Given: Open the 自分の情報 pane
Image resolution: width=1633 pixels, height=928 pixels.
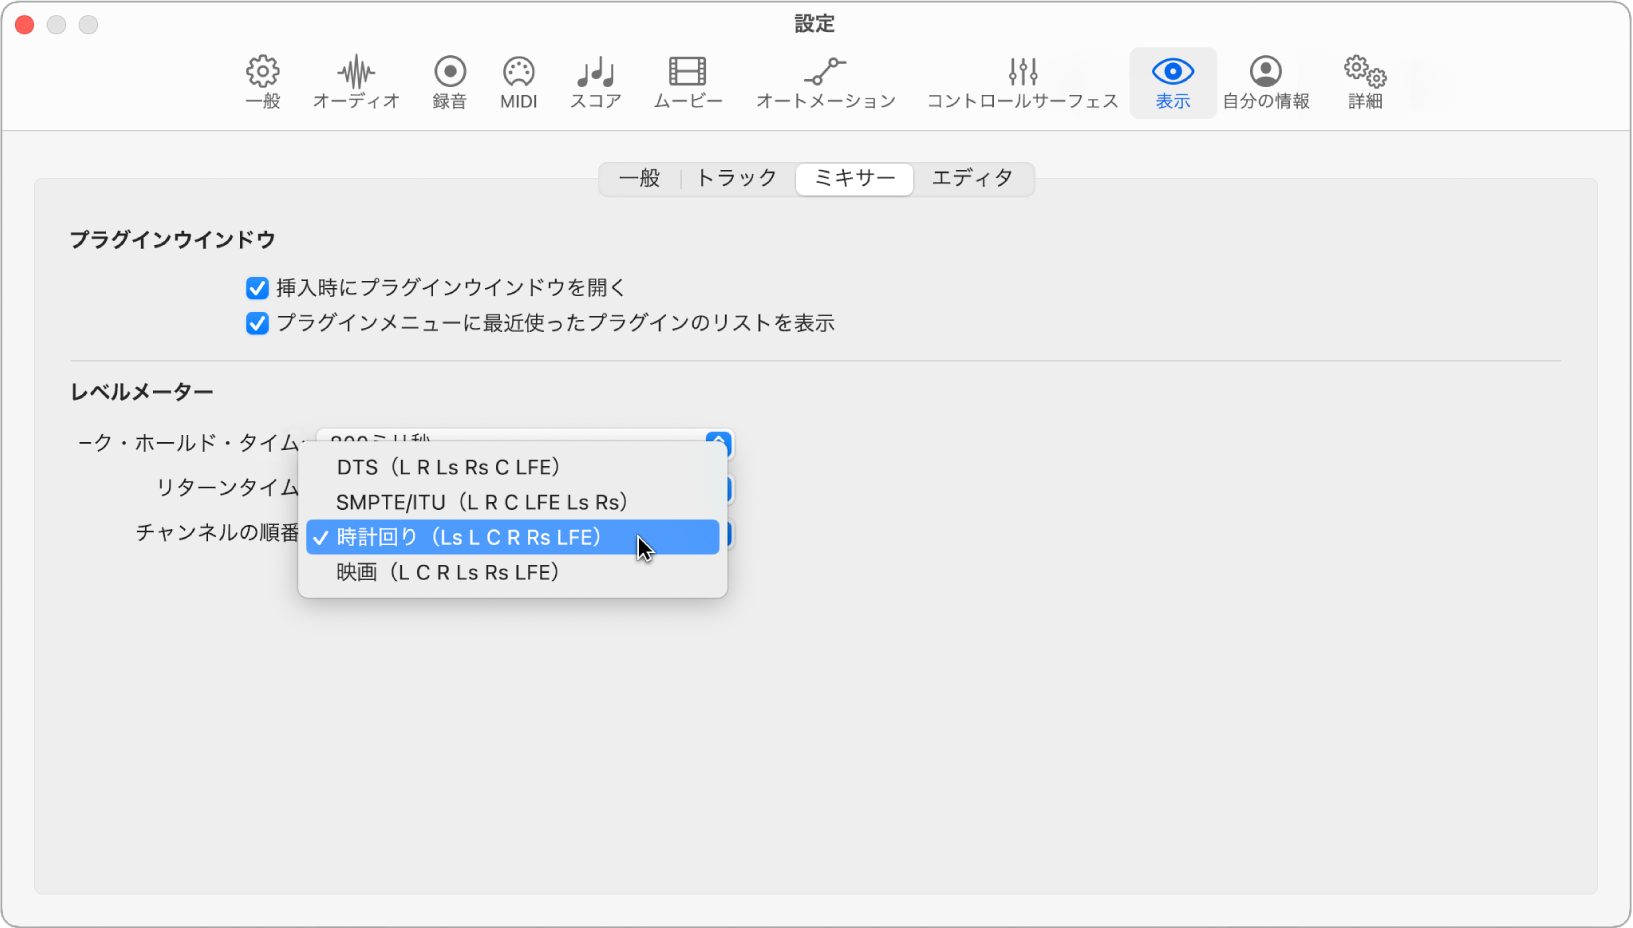Looking at the screenshot, I should [x=1266, y=80].
